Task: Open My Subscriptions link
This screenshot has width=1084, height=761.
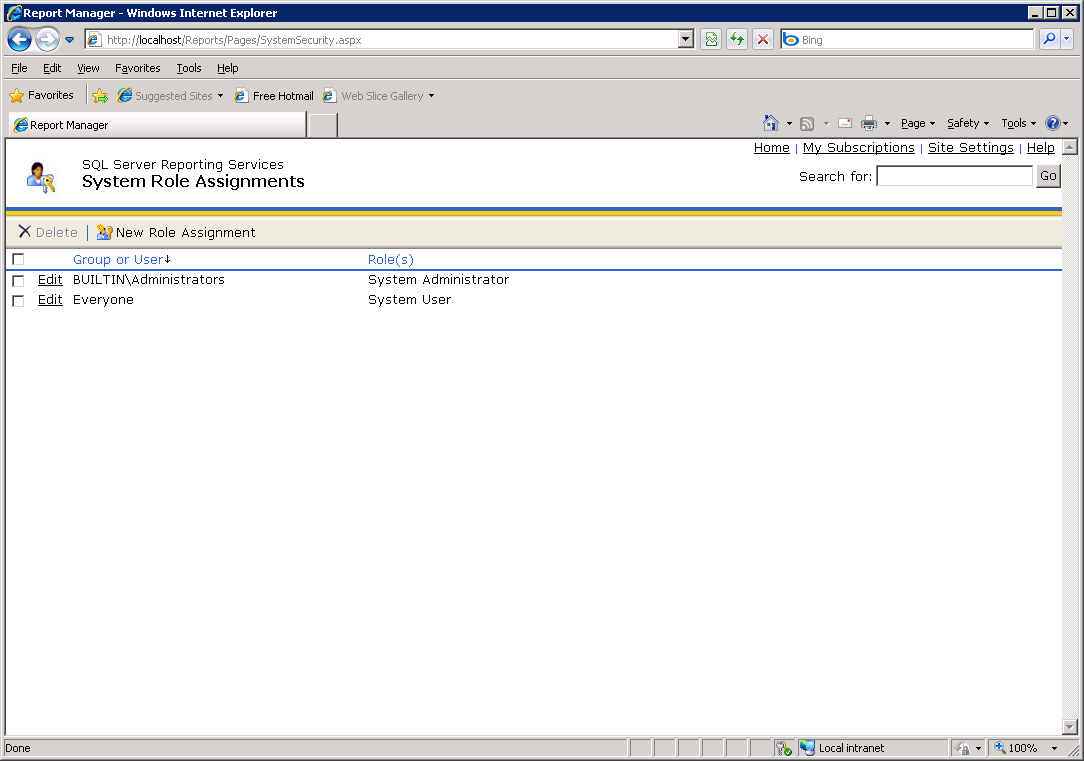Action: click(x=859, y=147)
